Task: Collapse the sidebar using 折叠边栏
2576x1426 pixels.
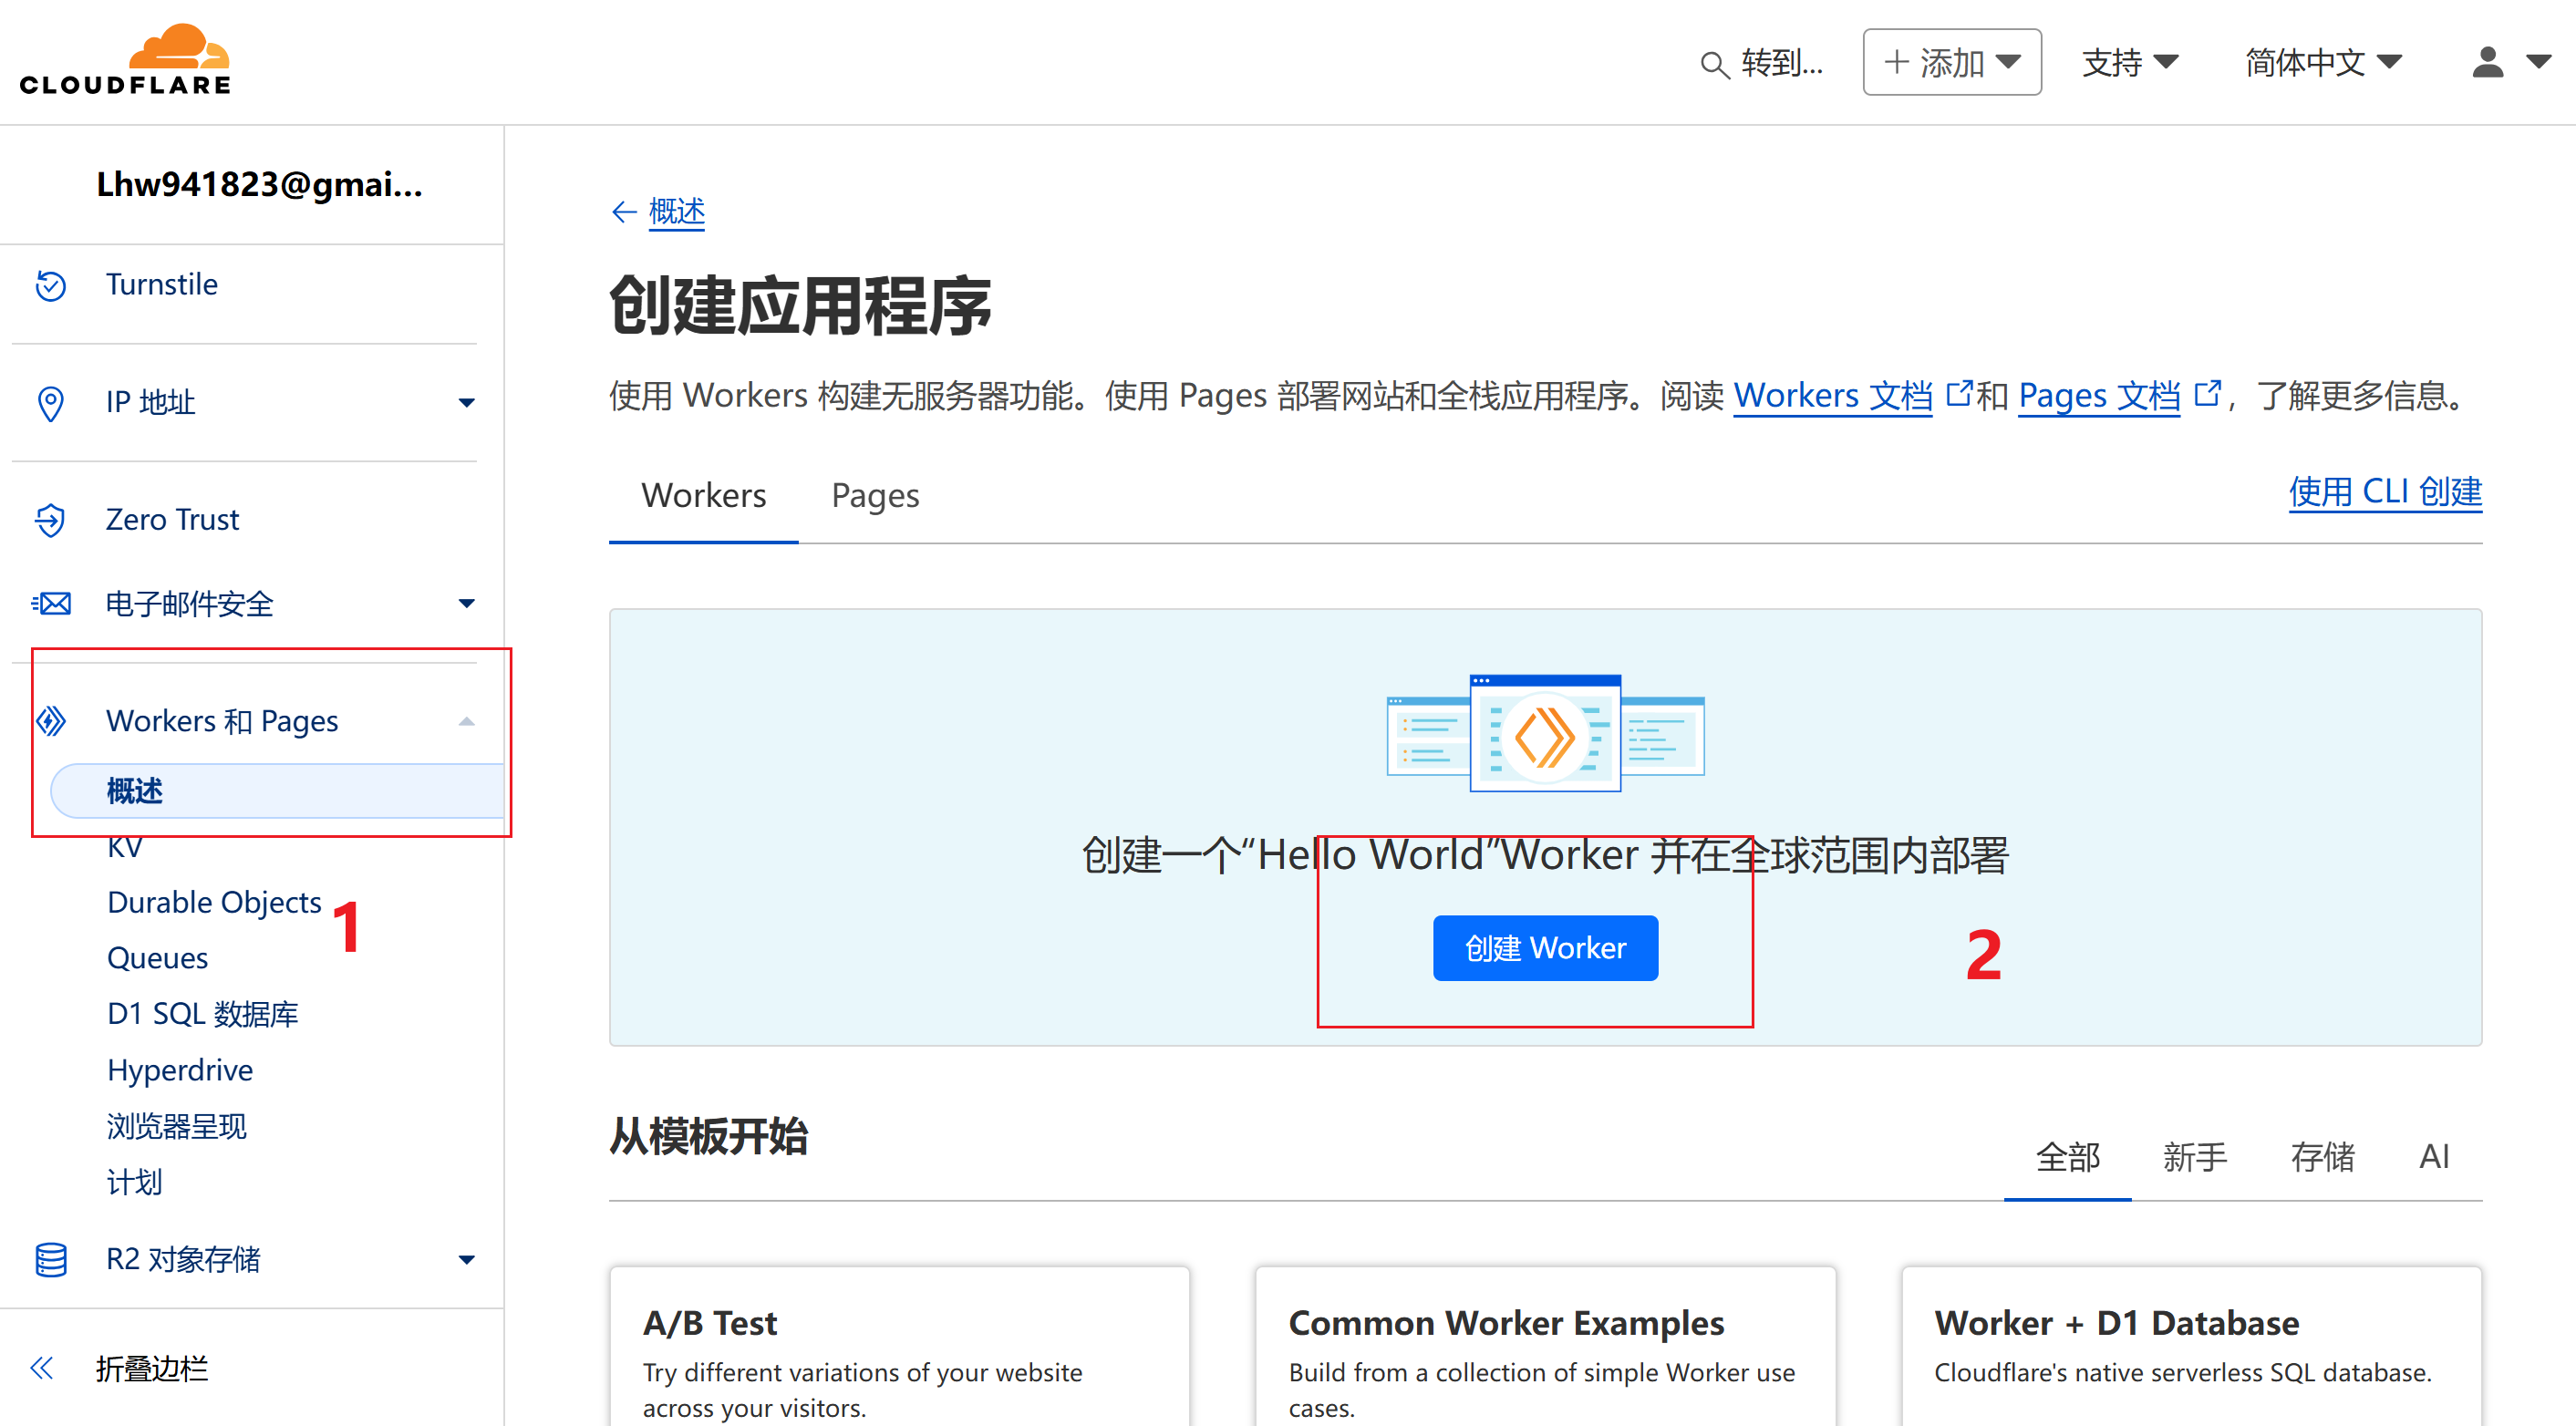Action: (x=152, y=1368)
